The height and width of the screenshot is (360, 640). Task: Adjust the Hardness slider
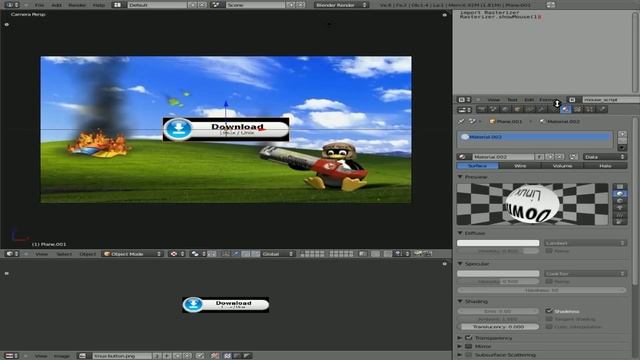(x=542, y=290)
